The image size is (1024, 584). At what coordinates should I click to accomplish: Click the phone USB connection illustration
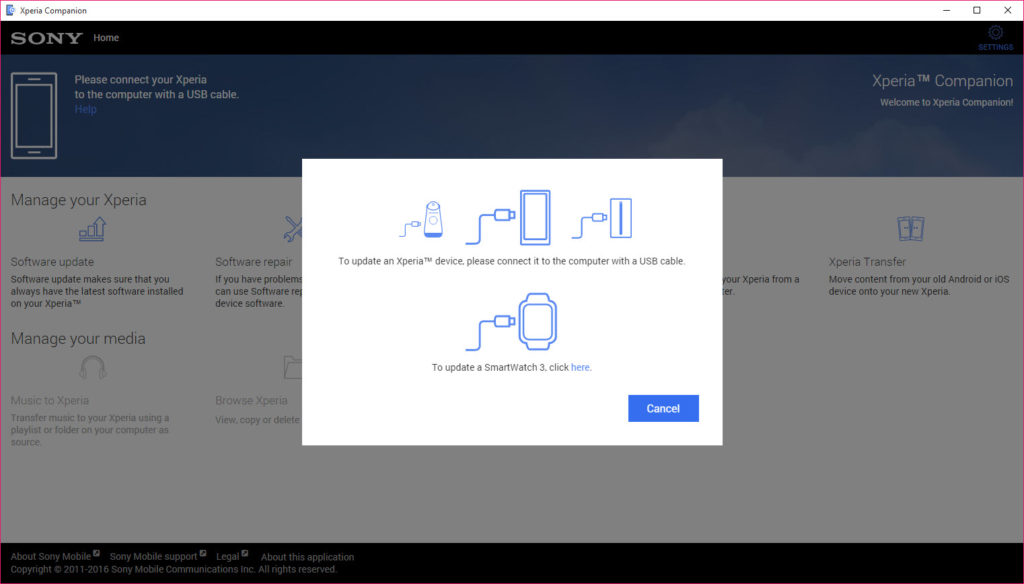[x=508, y=218]
